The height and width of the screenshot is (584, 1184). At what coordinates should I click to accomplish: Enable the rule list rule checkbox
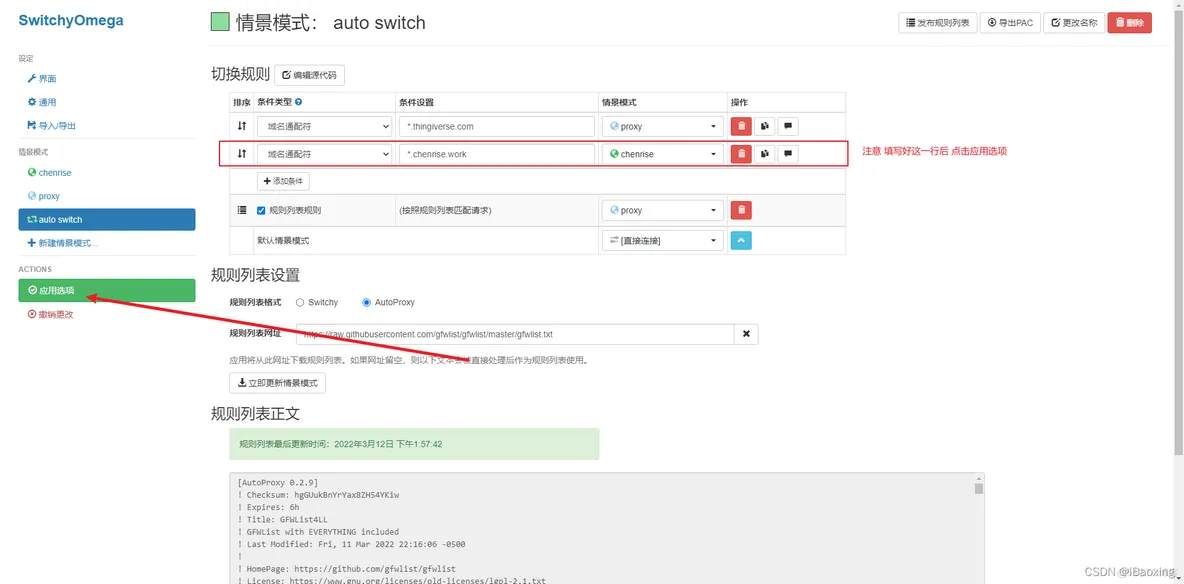[261, 210]
